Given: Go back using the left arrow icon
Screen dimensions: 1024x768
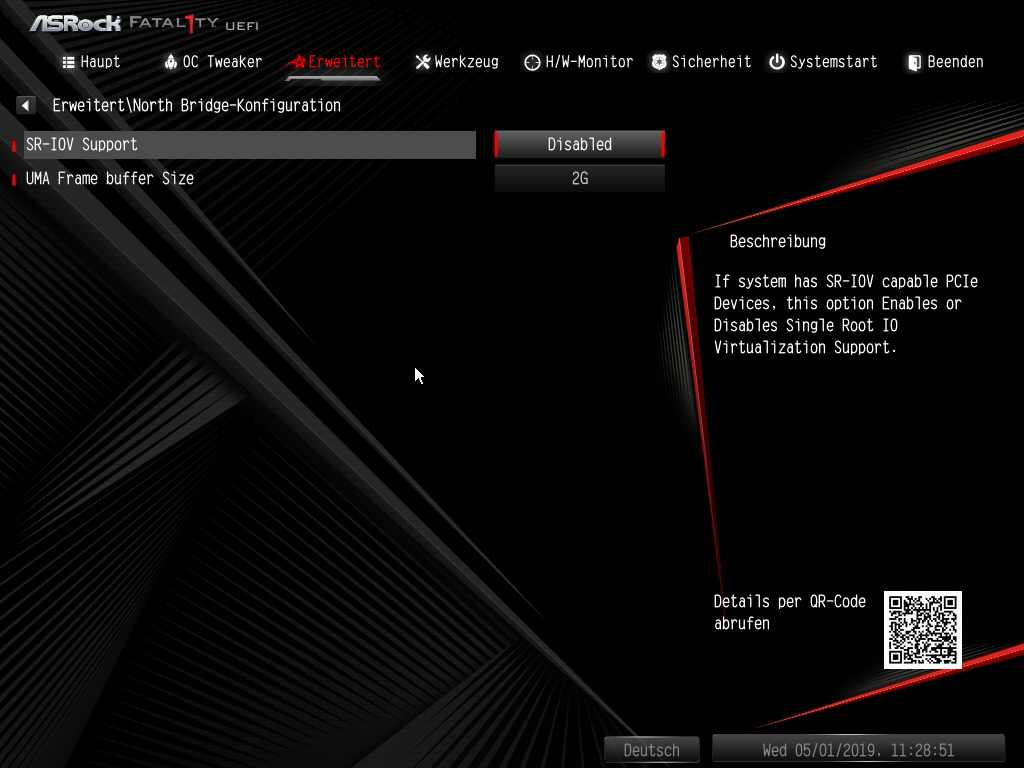Looking at the screenshot, I should pyautogui.click(x=25, y=105).
